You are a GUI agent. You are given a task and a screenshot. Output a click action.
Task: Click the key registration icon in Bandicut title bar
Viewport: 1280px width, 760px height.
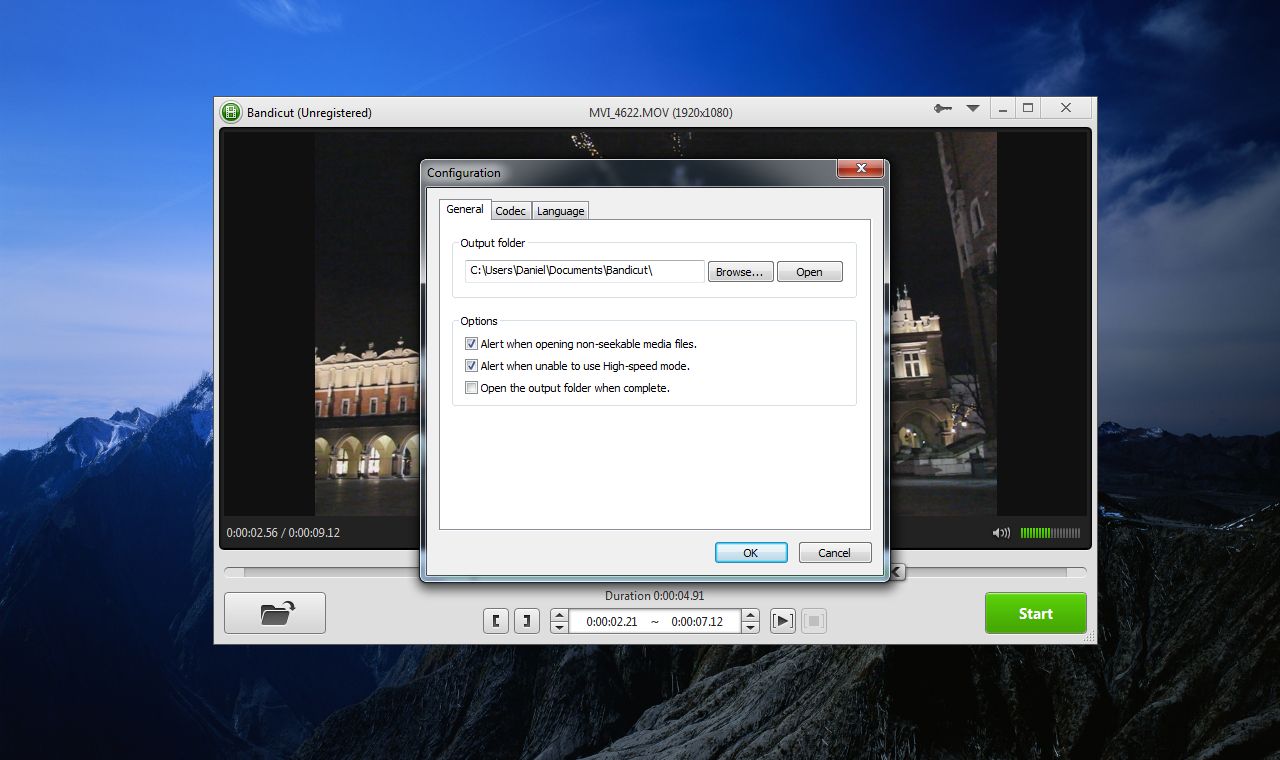click(x=942, y=108)
